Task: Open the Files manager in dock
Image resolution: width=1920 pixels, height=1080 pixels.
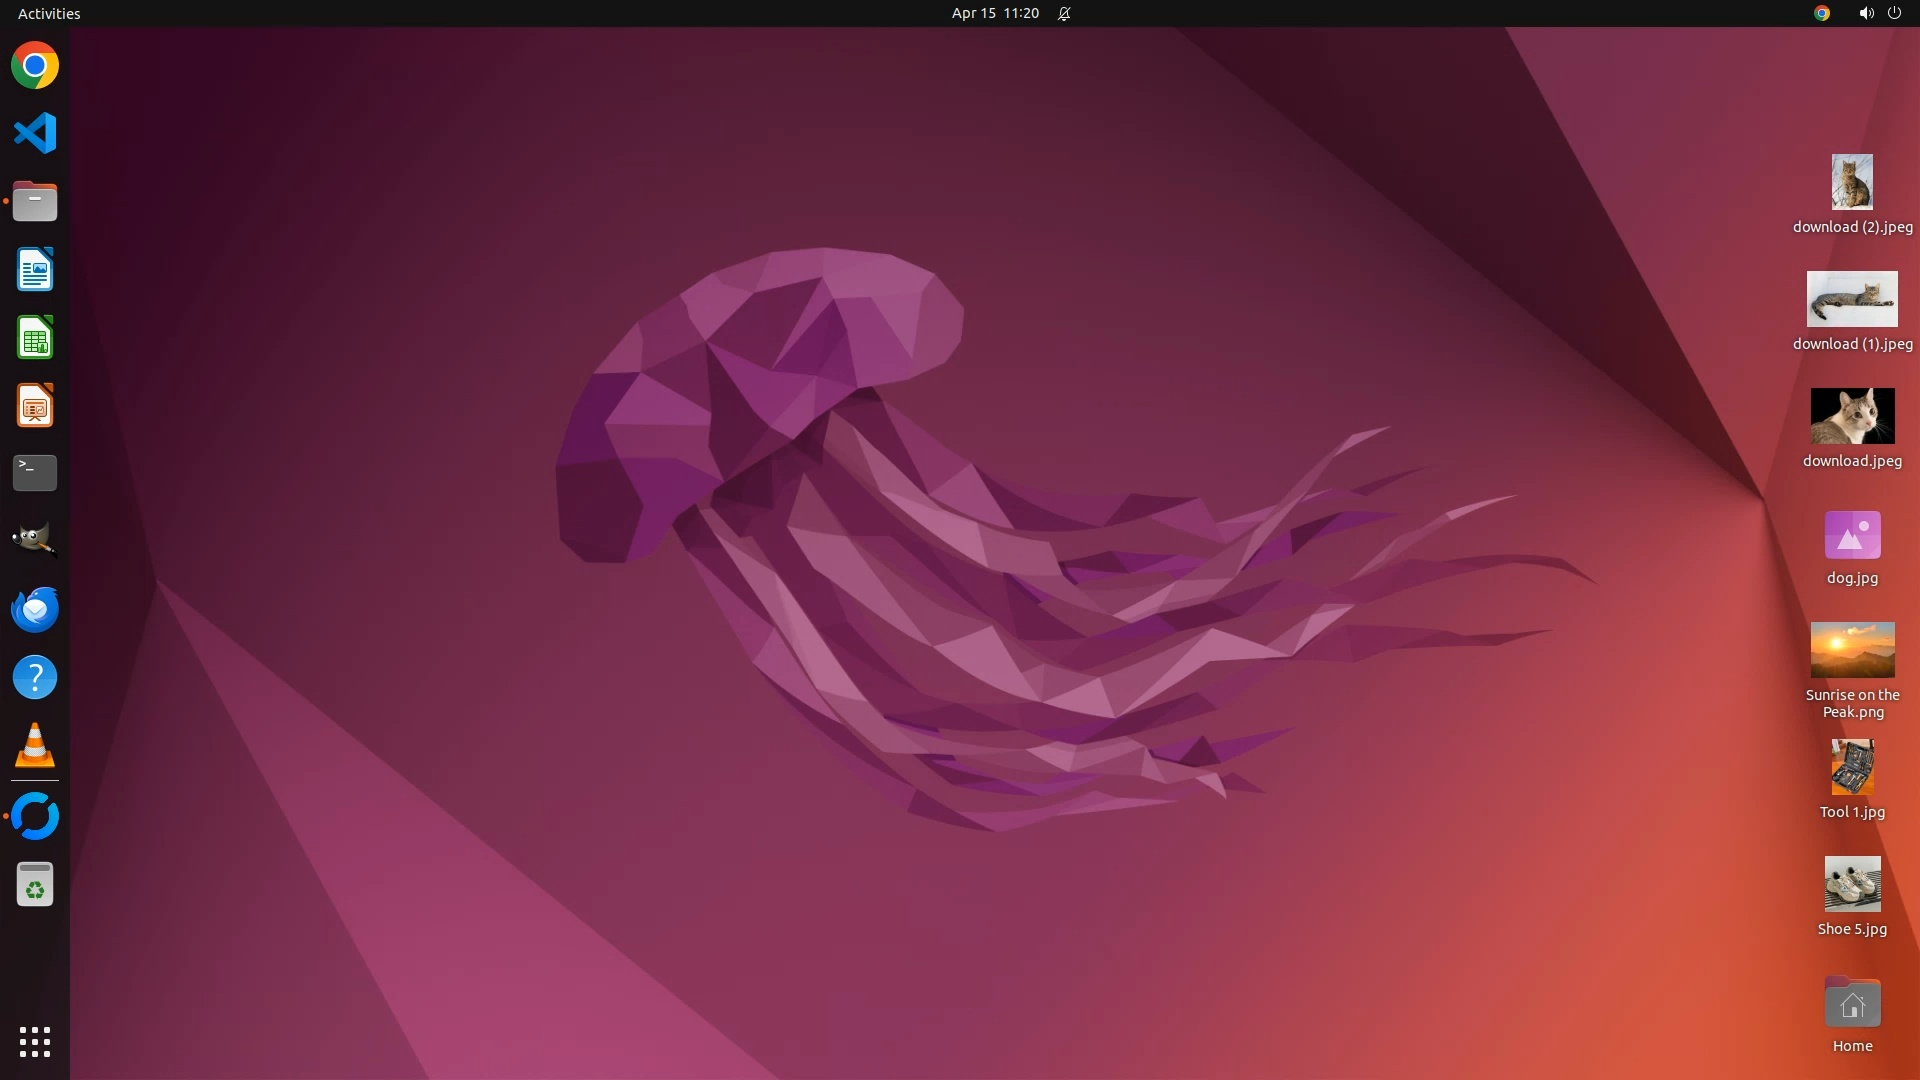Action: click(35, 202)
